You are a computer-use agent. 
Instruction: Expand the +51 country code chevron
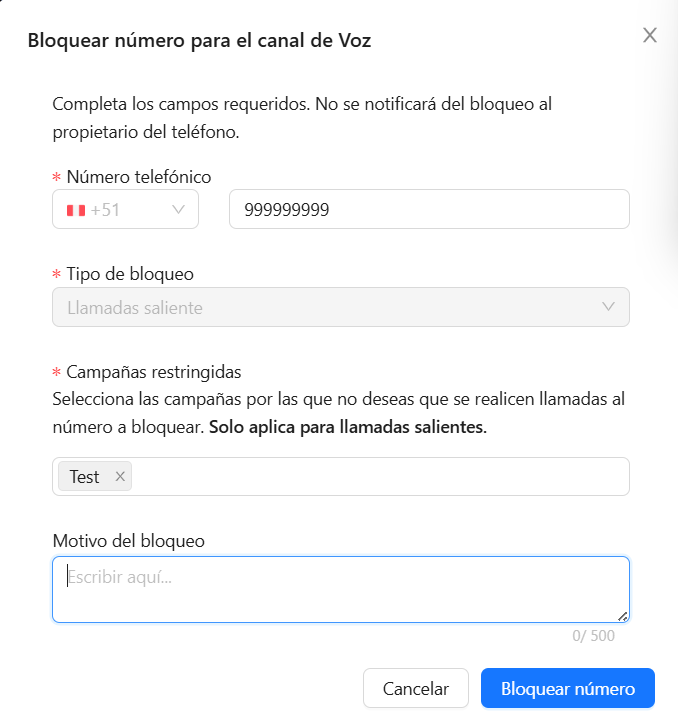[180, 209]
